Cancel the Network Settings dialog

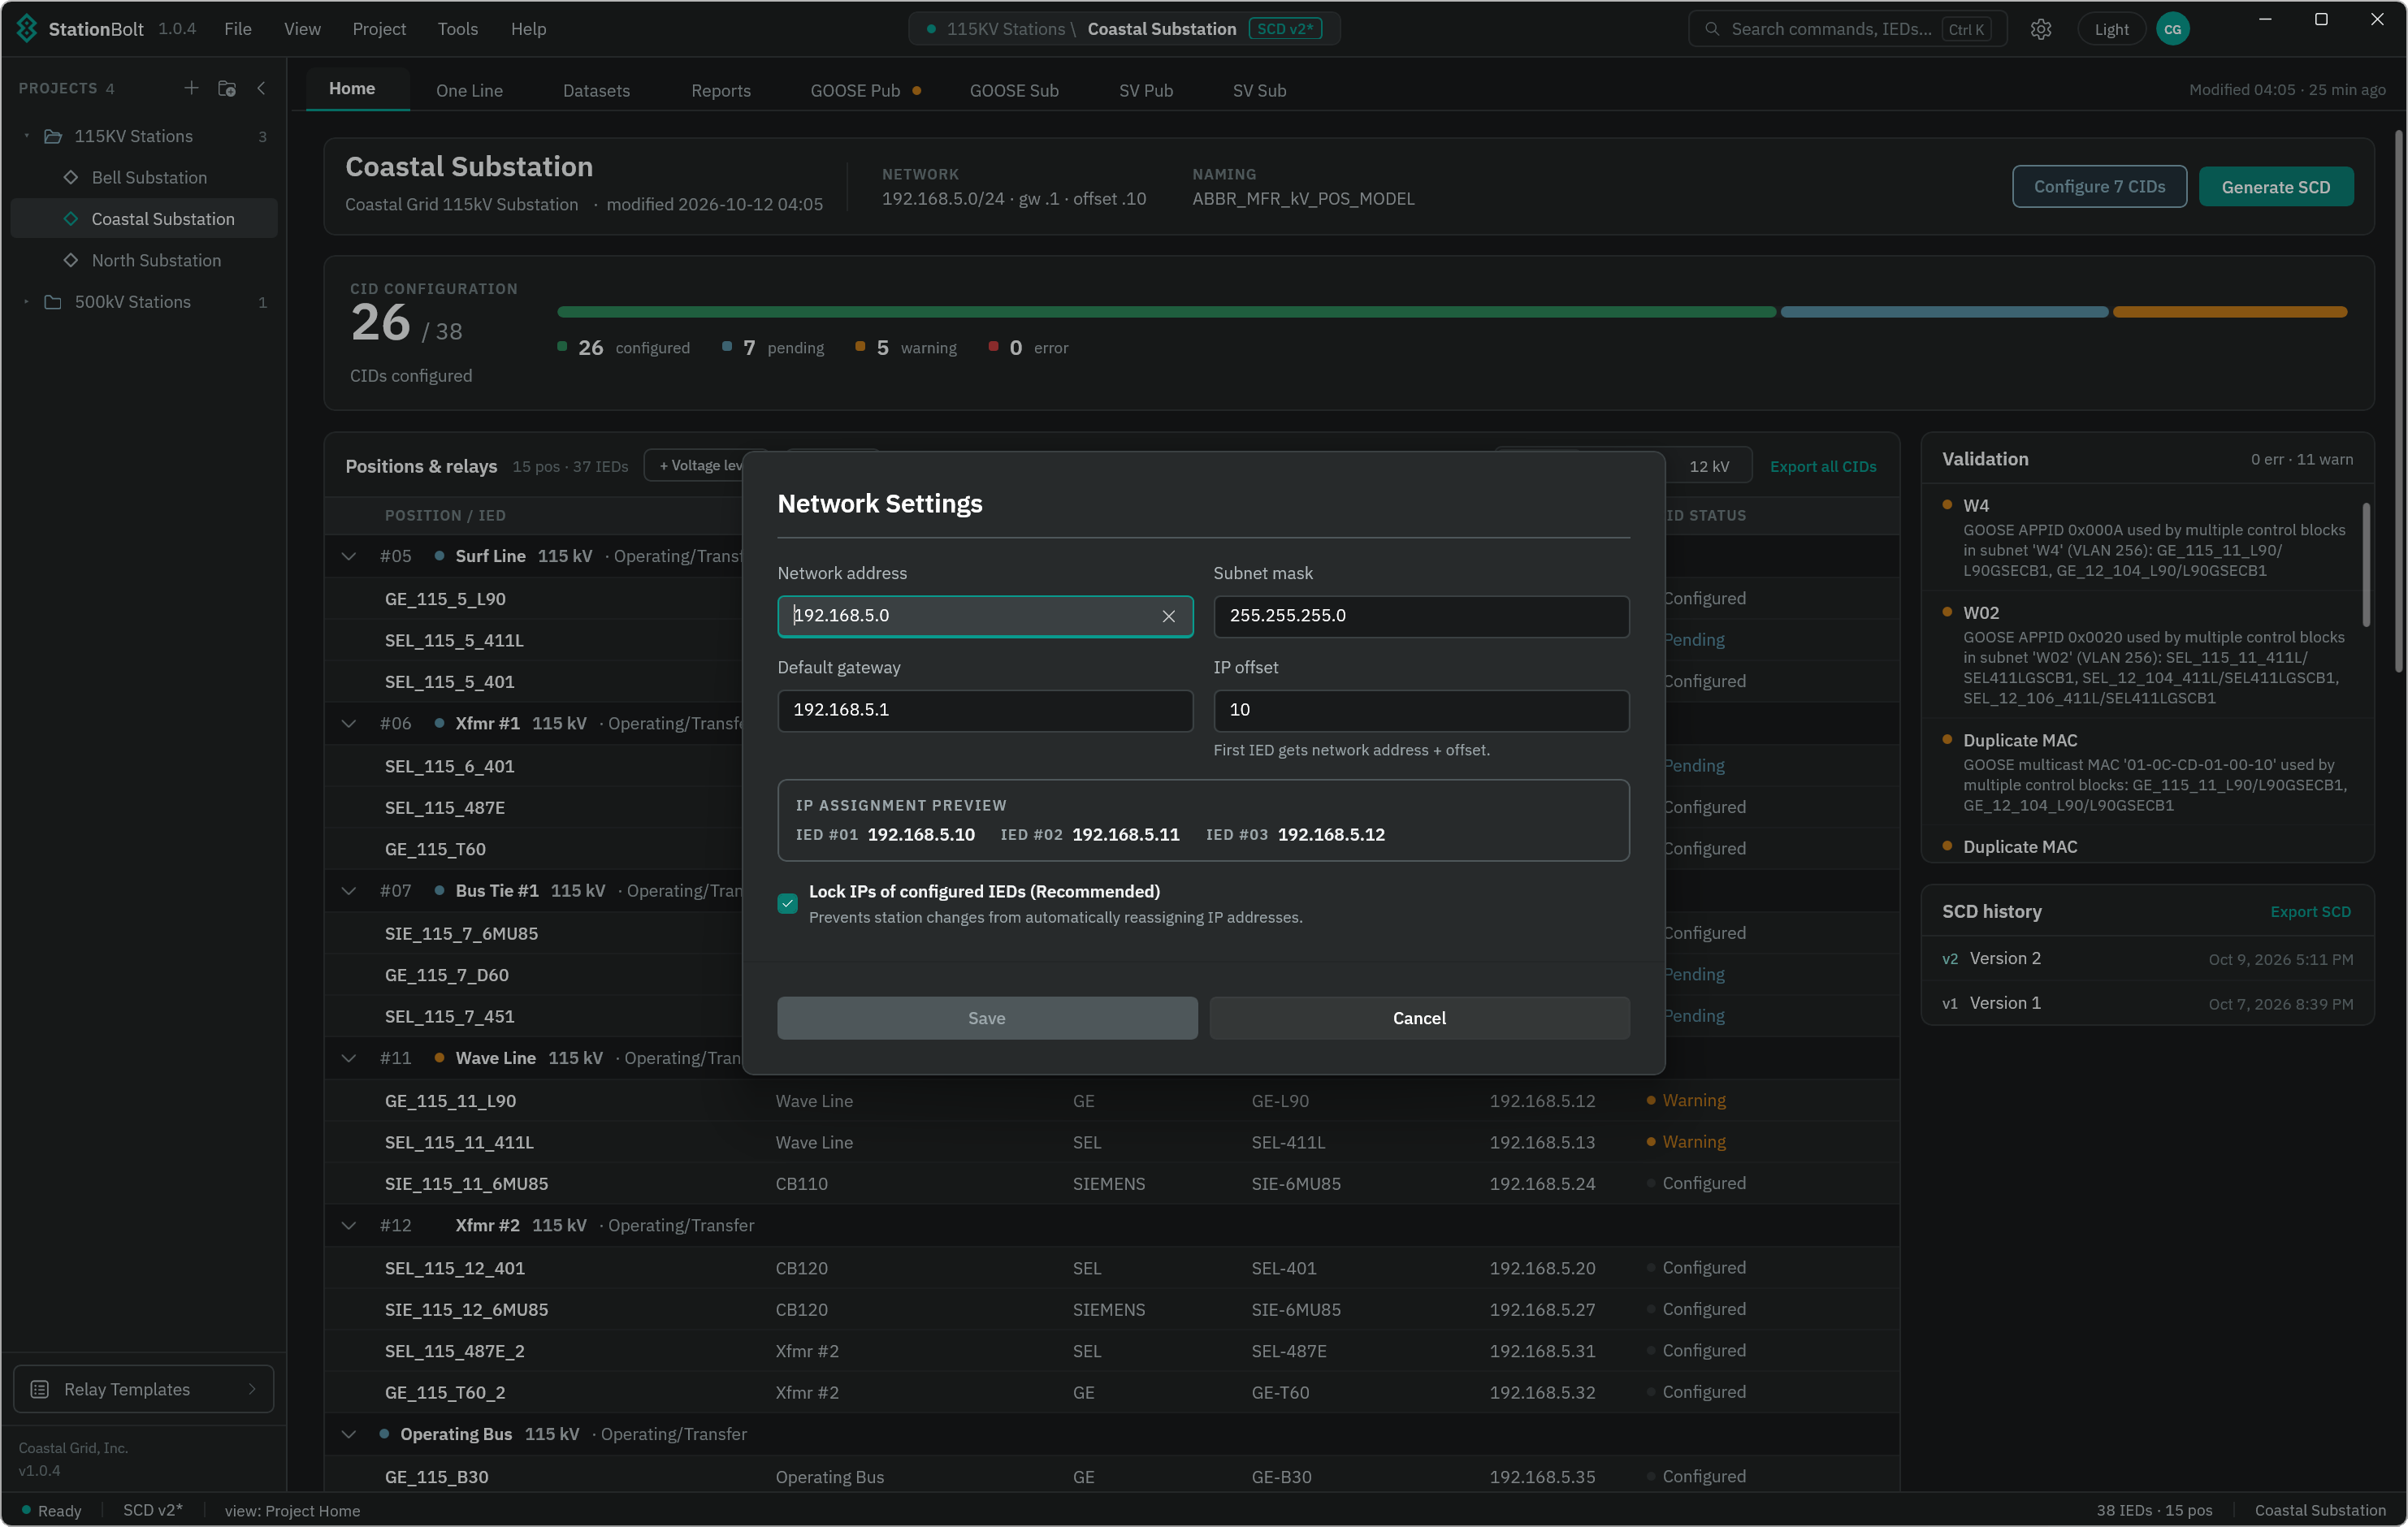(x=1419, y=1018)
